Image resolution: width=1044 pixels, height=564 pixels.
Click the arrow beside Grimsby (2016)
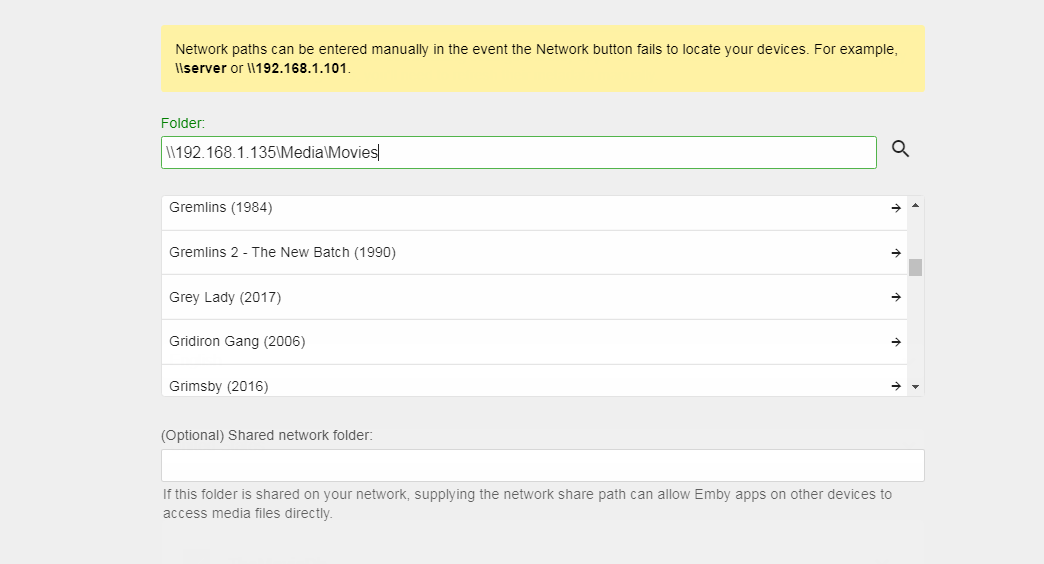pyautogui.click(x=896, y=385)
